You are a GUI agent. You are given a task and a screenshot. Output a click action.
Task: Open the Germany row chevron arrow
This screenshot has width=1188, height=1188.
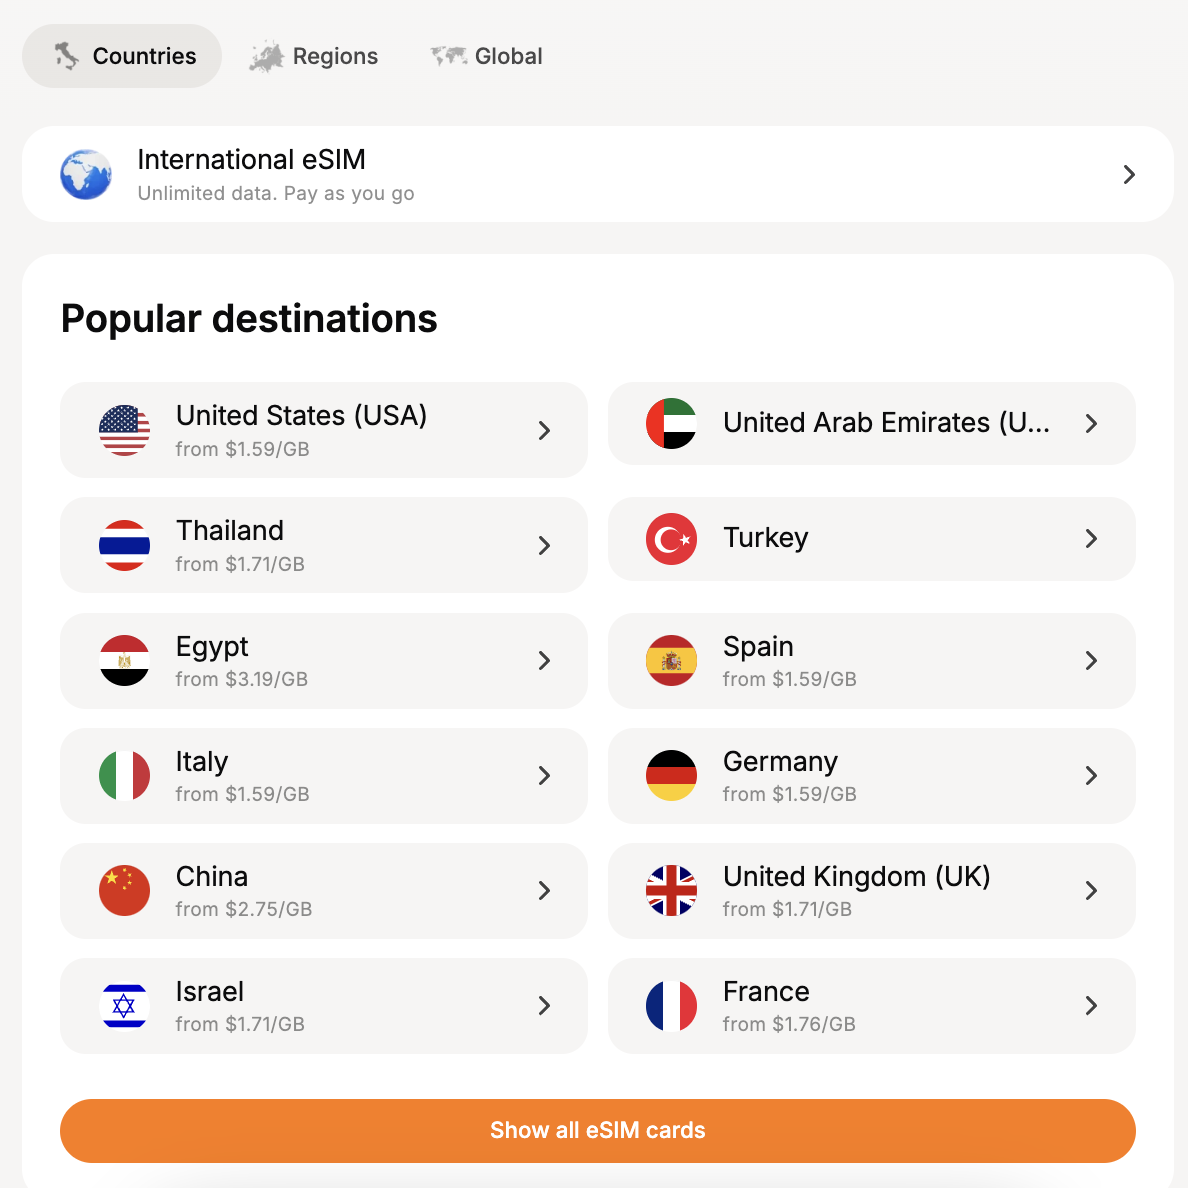(1091, 776)
